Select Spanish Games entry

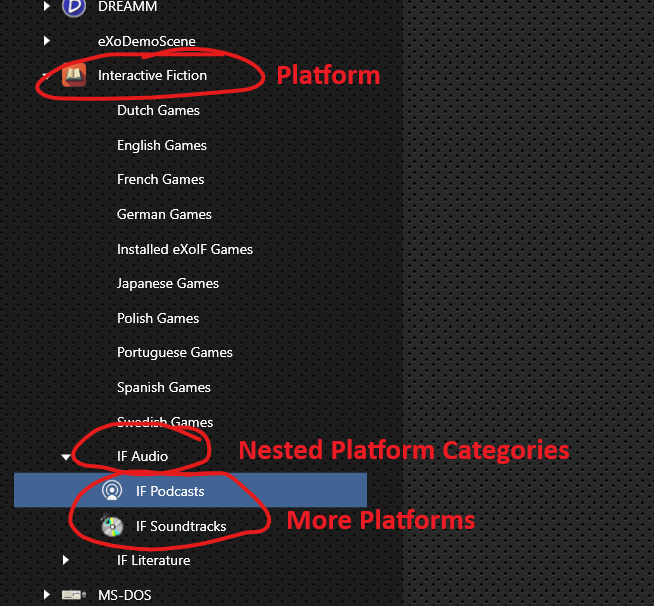point(163,387)
